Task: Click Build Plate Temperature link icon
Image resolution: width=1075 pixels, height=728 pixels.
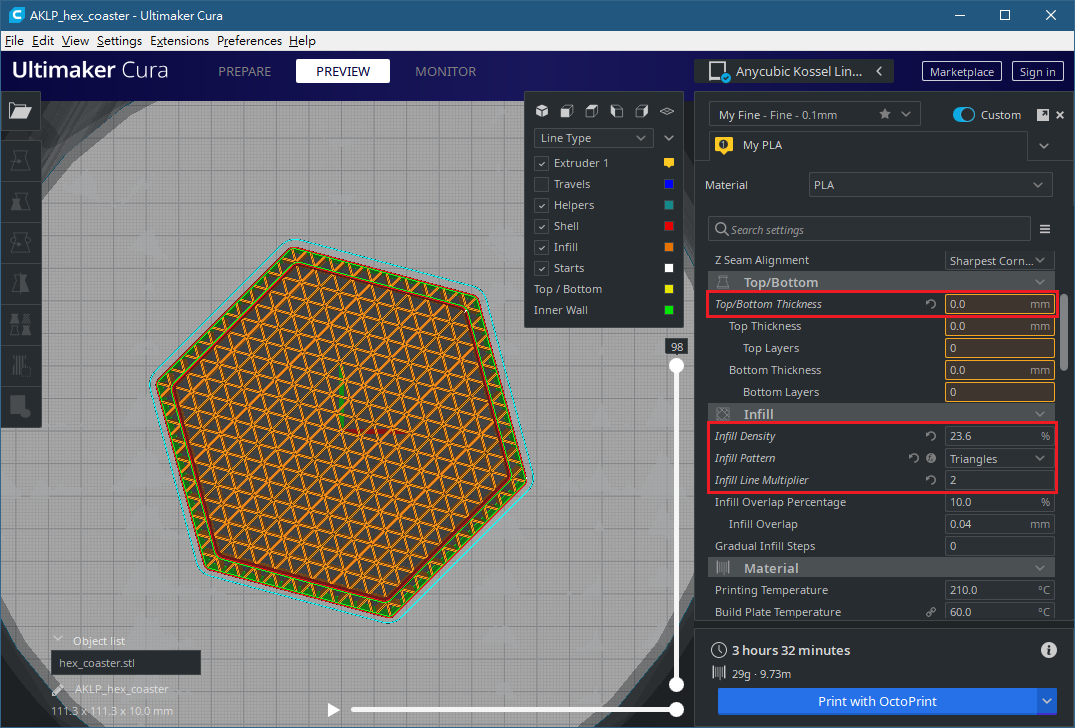Action: [x=930, y=612]
